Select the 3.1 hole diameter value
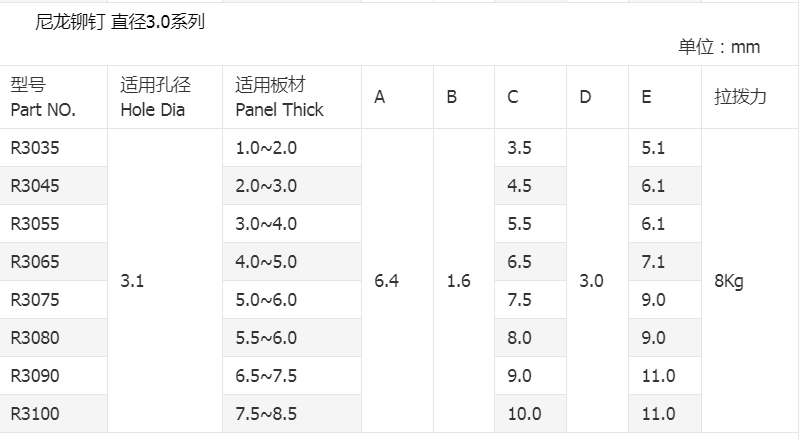The image size is (800, 440). tap(132, 281)
